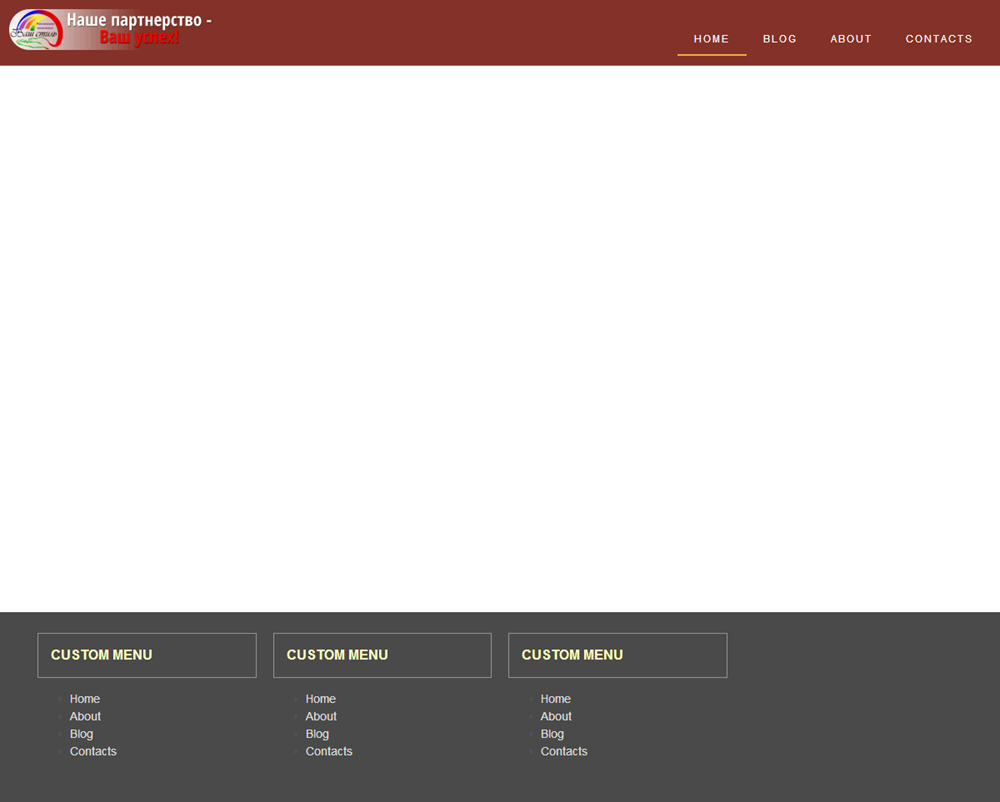
Task: Click Home in the first footer Custom Menu
Action: pos(85,699)
